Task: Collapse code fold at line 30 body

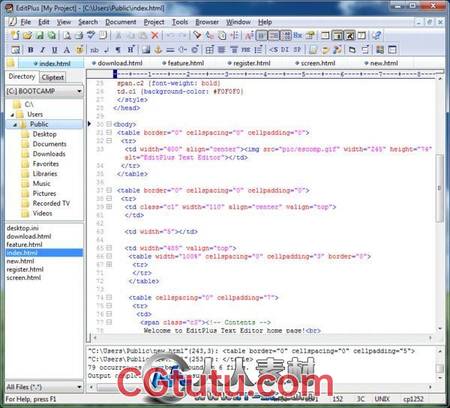Action: click(109, 124)
